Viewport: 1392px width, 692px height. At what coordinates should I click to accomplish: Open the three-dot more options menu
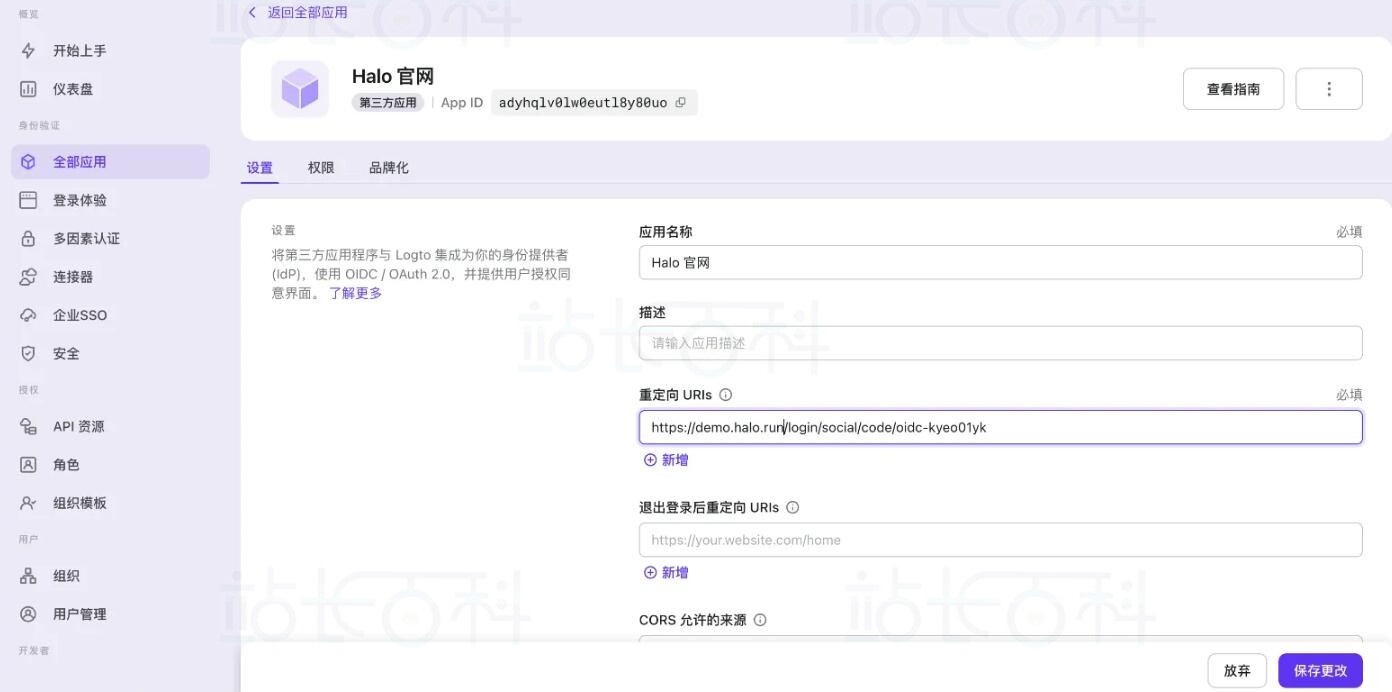pos(1328,89)
